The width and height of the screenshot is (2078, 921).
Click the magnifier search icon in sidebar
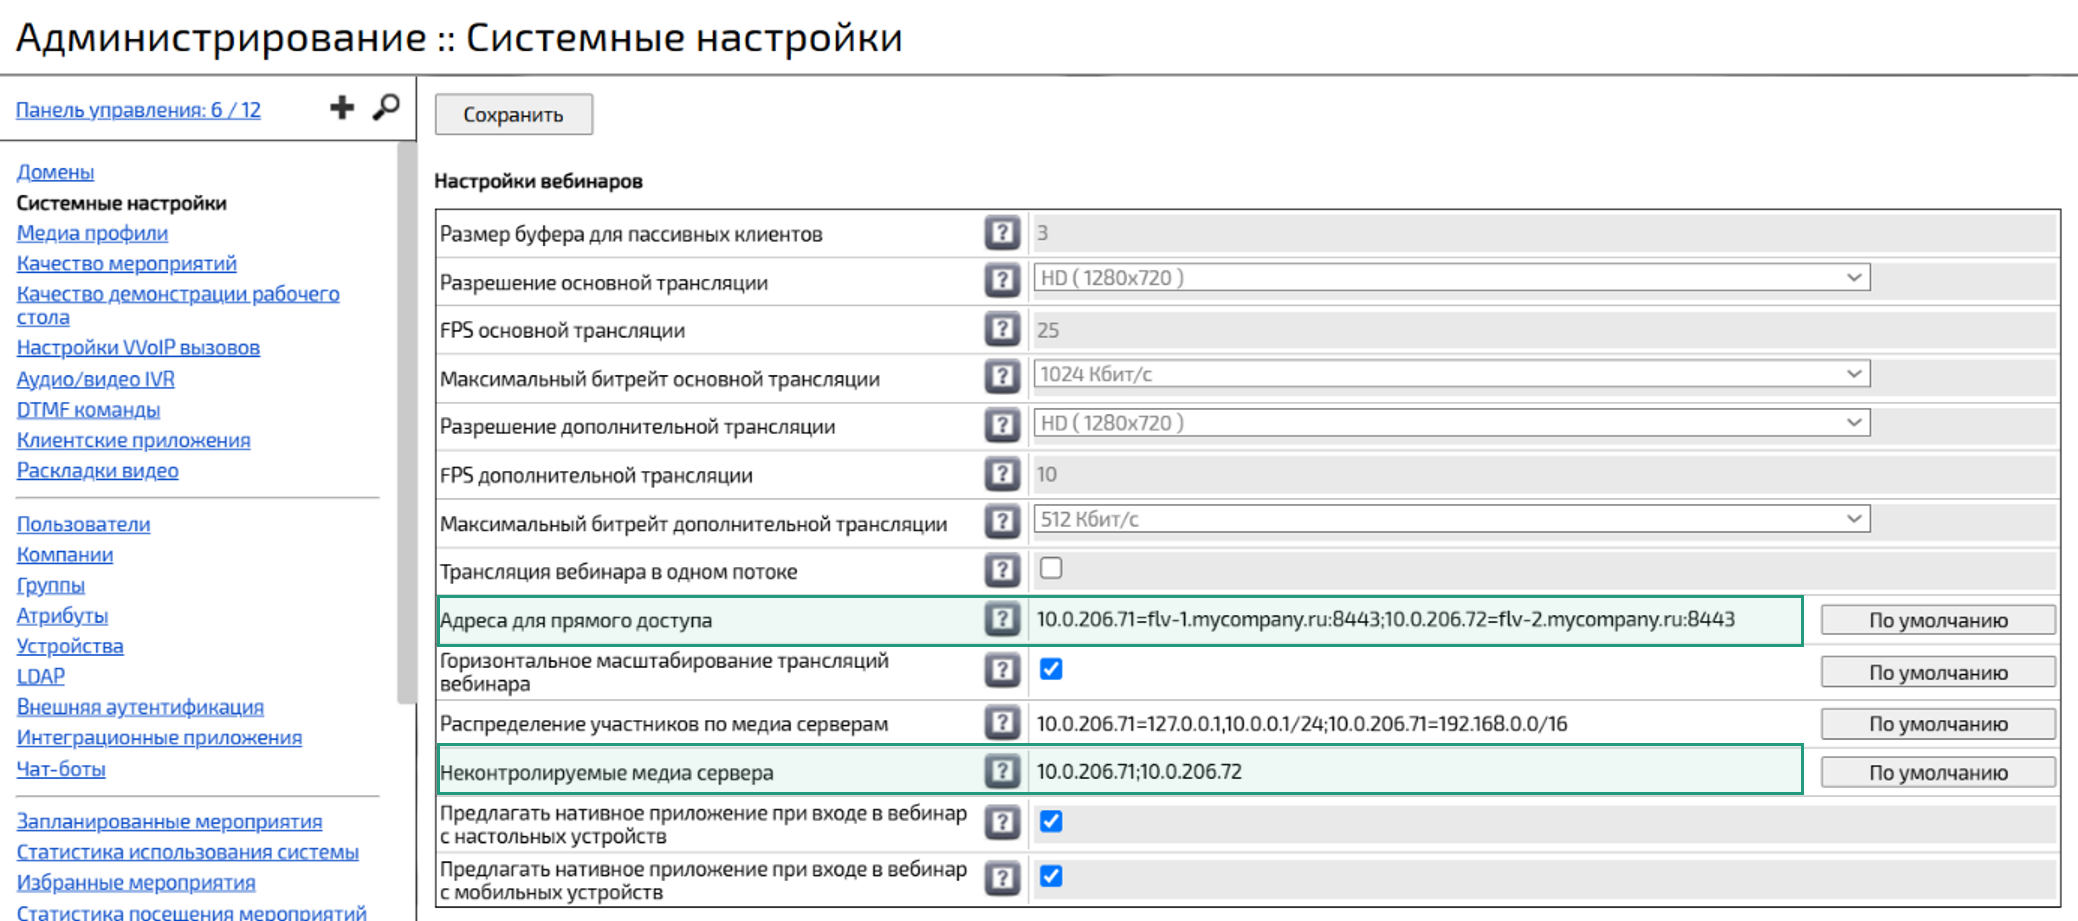tap(386, 107)
